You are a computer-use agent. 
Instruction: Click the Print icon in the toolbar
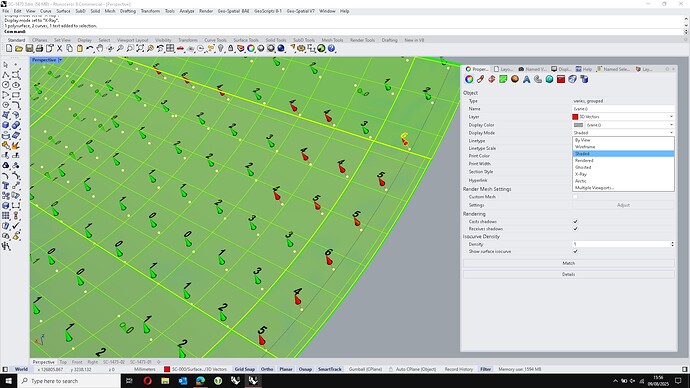pos(39,48)
